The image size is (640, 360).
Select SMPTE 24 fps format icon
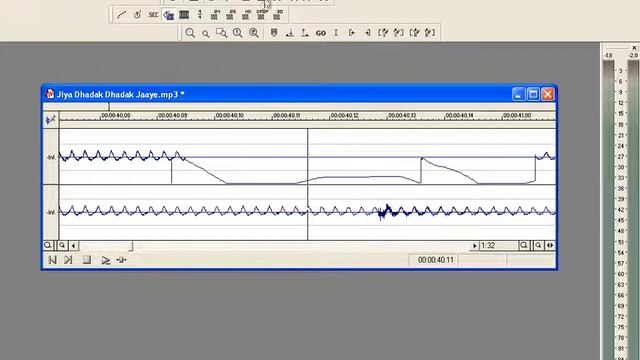tap(215, 15)
